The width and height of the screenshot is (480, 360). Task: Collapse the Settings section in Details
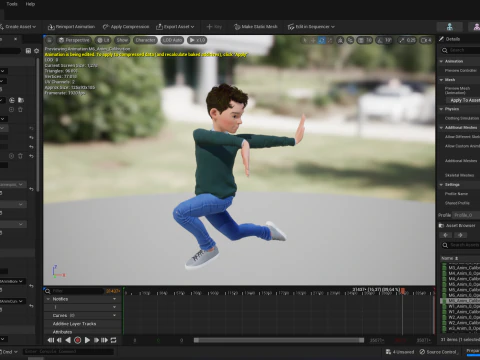[x=441, y=185]
